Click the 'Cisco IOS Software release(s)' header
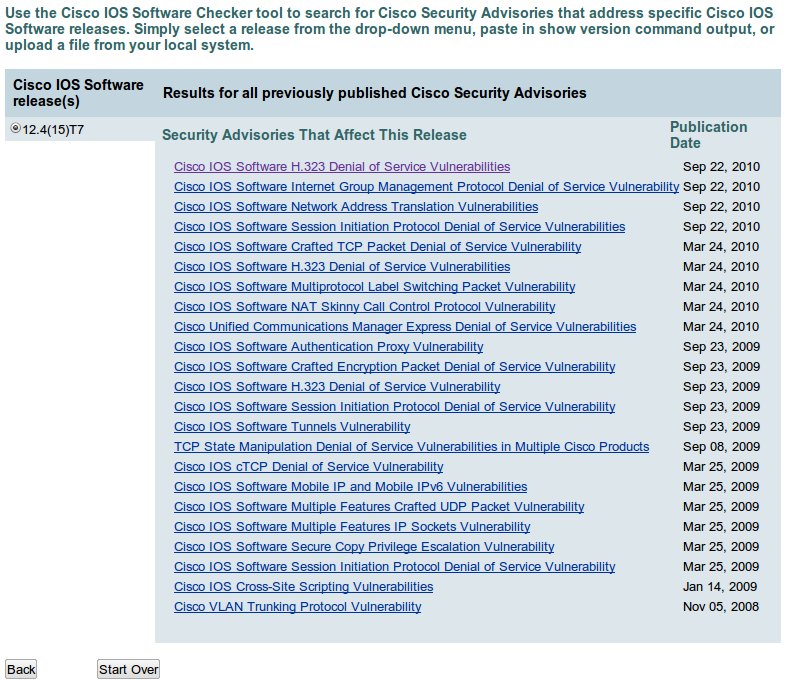The image size is (786, 682). pyautogui.click(x=78, y=93)
